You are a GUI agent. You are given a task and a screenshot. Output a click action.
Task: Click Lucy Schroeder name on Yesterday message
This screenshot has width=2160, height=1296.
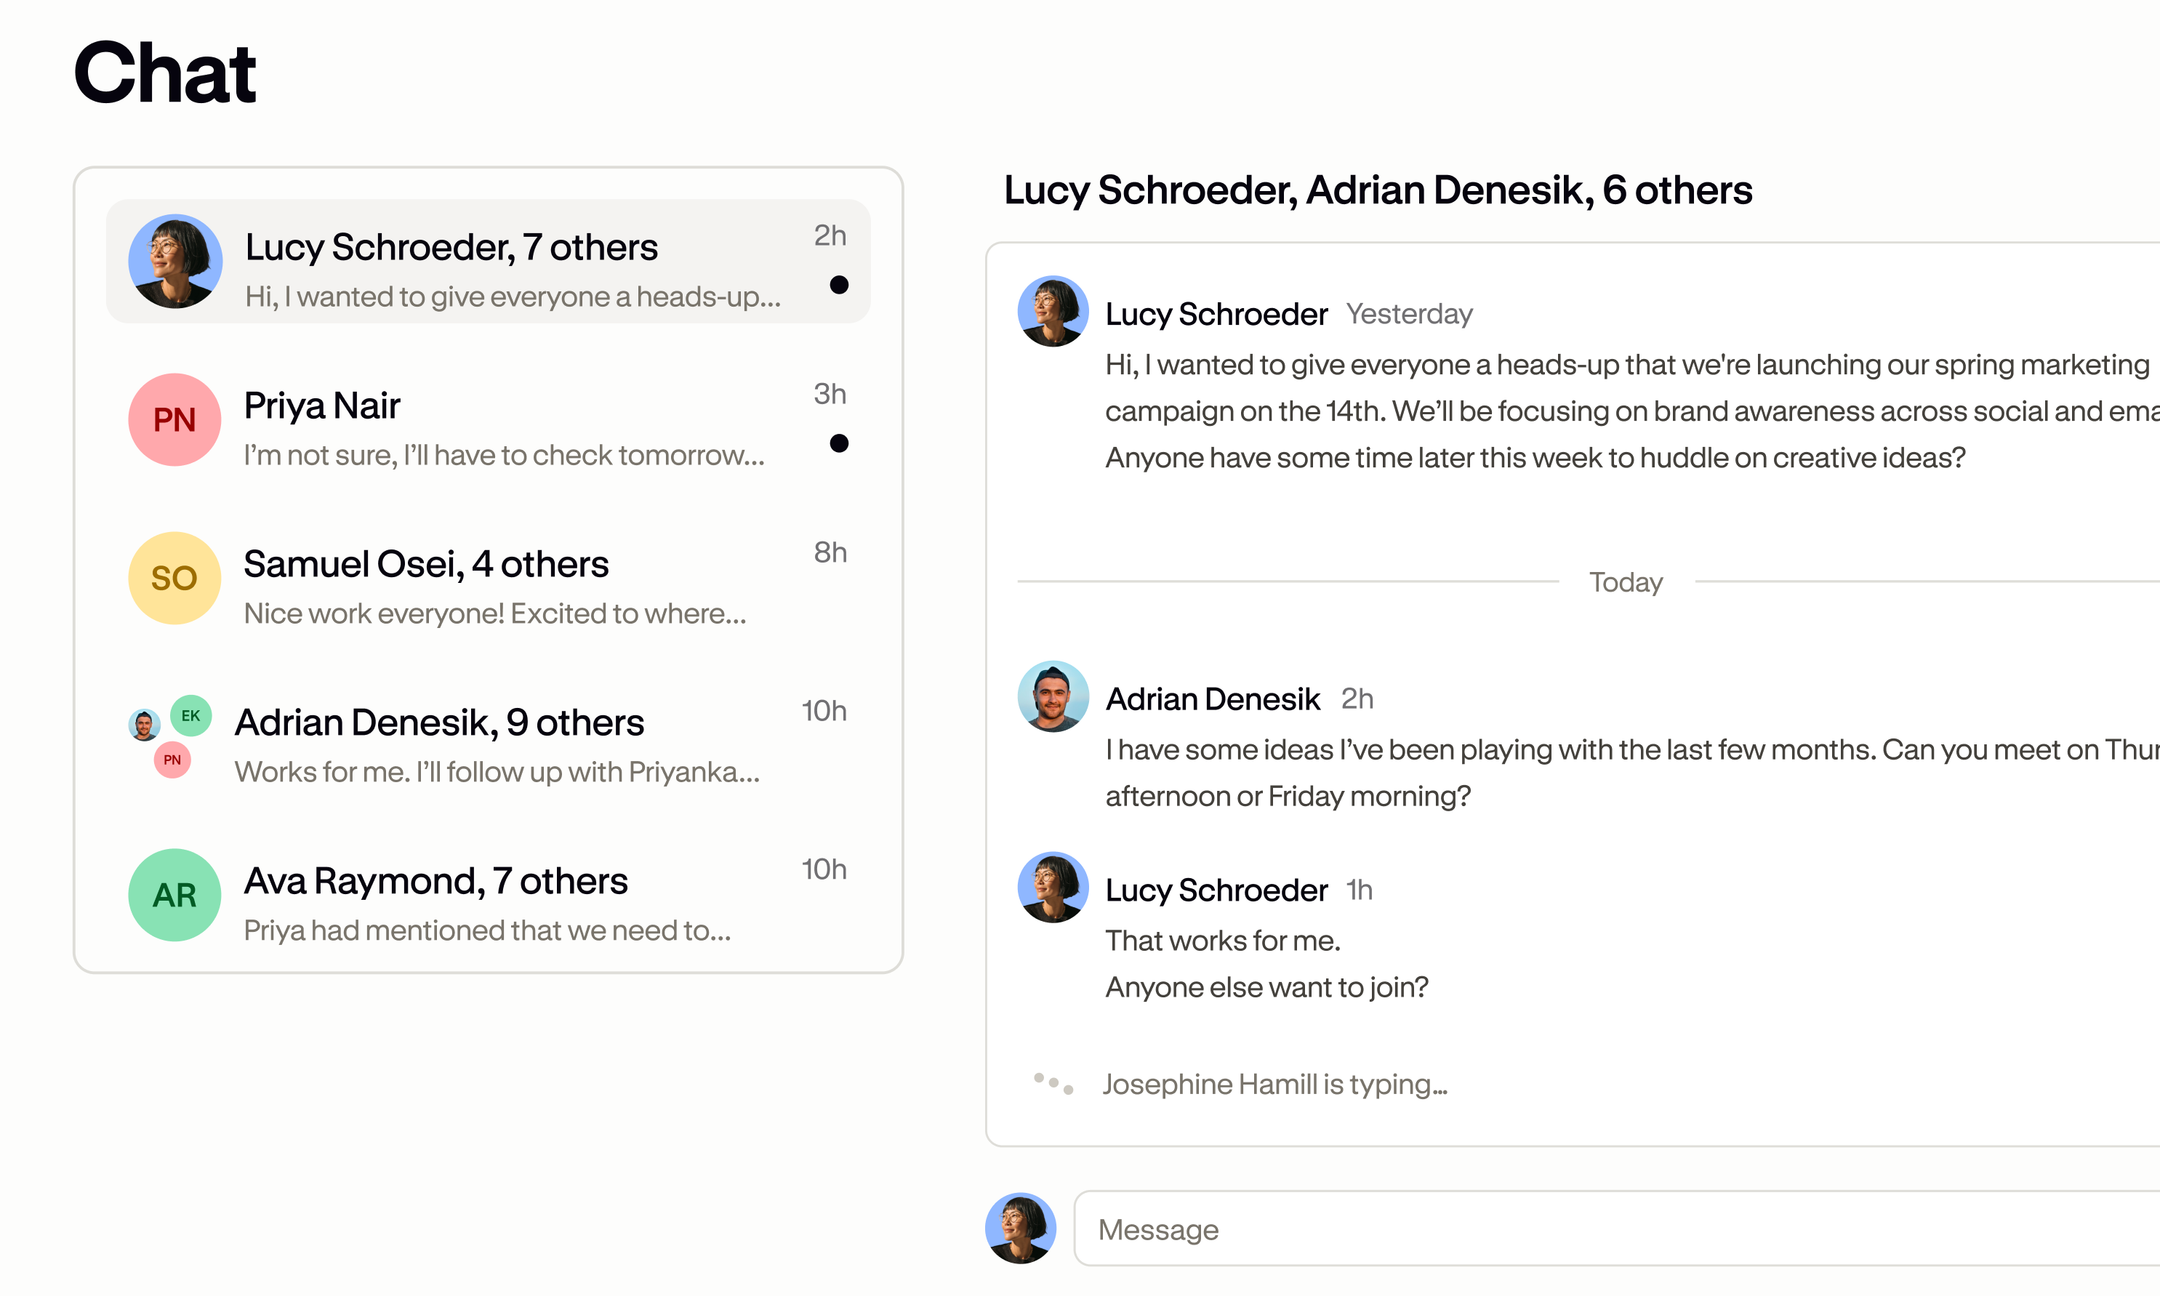pyautogui.click(x=1216, y=314)
